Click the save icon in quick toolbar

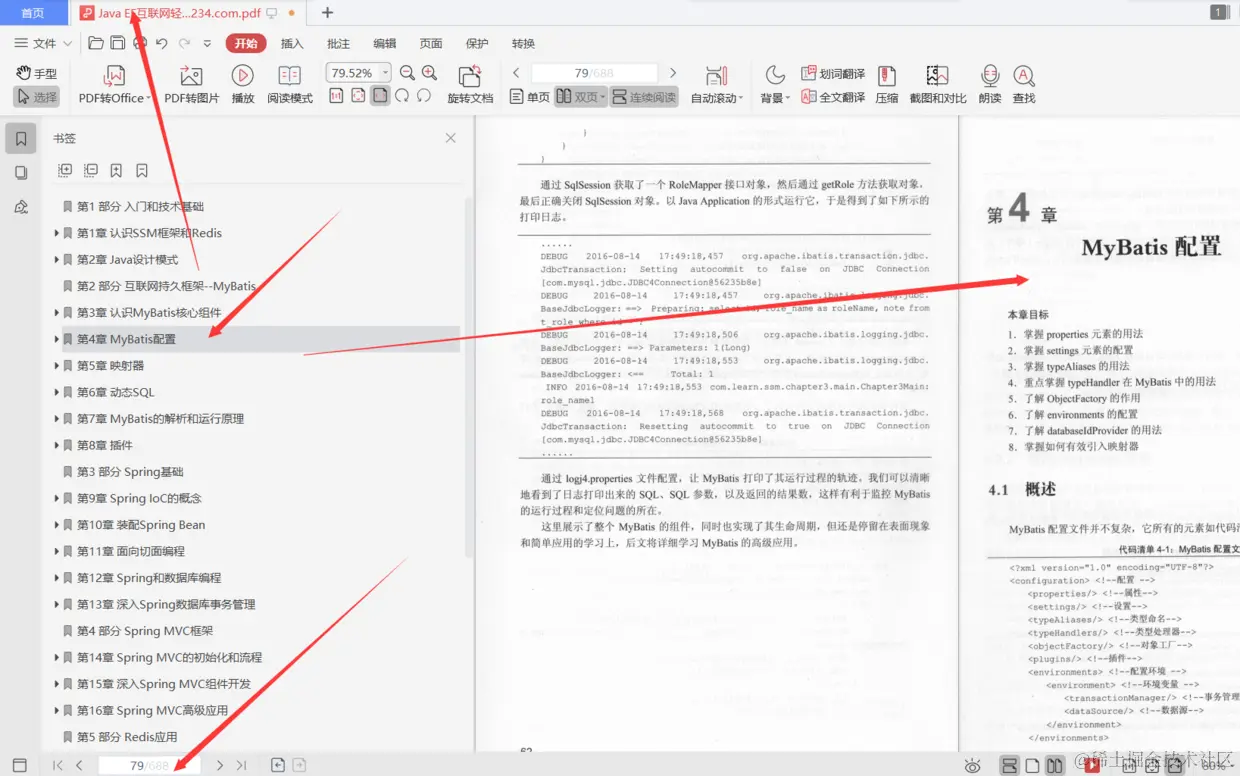click(118, 43)
